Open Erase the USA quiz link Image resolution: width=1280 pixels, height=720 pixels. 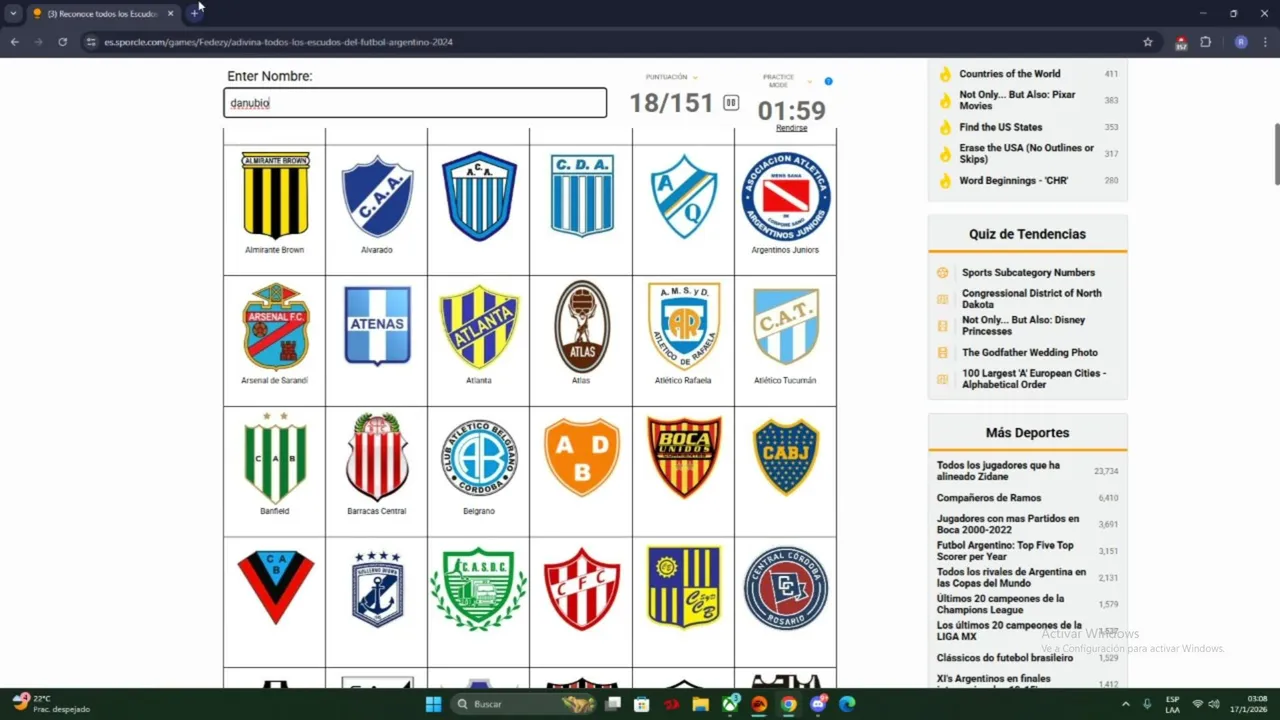pyautogui.click(x=1027, y=153)
